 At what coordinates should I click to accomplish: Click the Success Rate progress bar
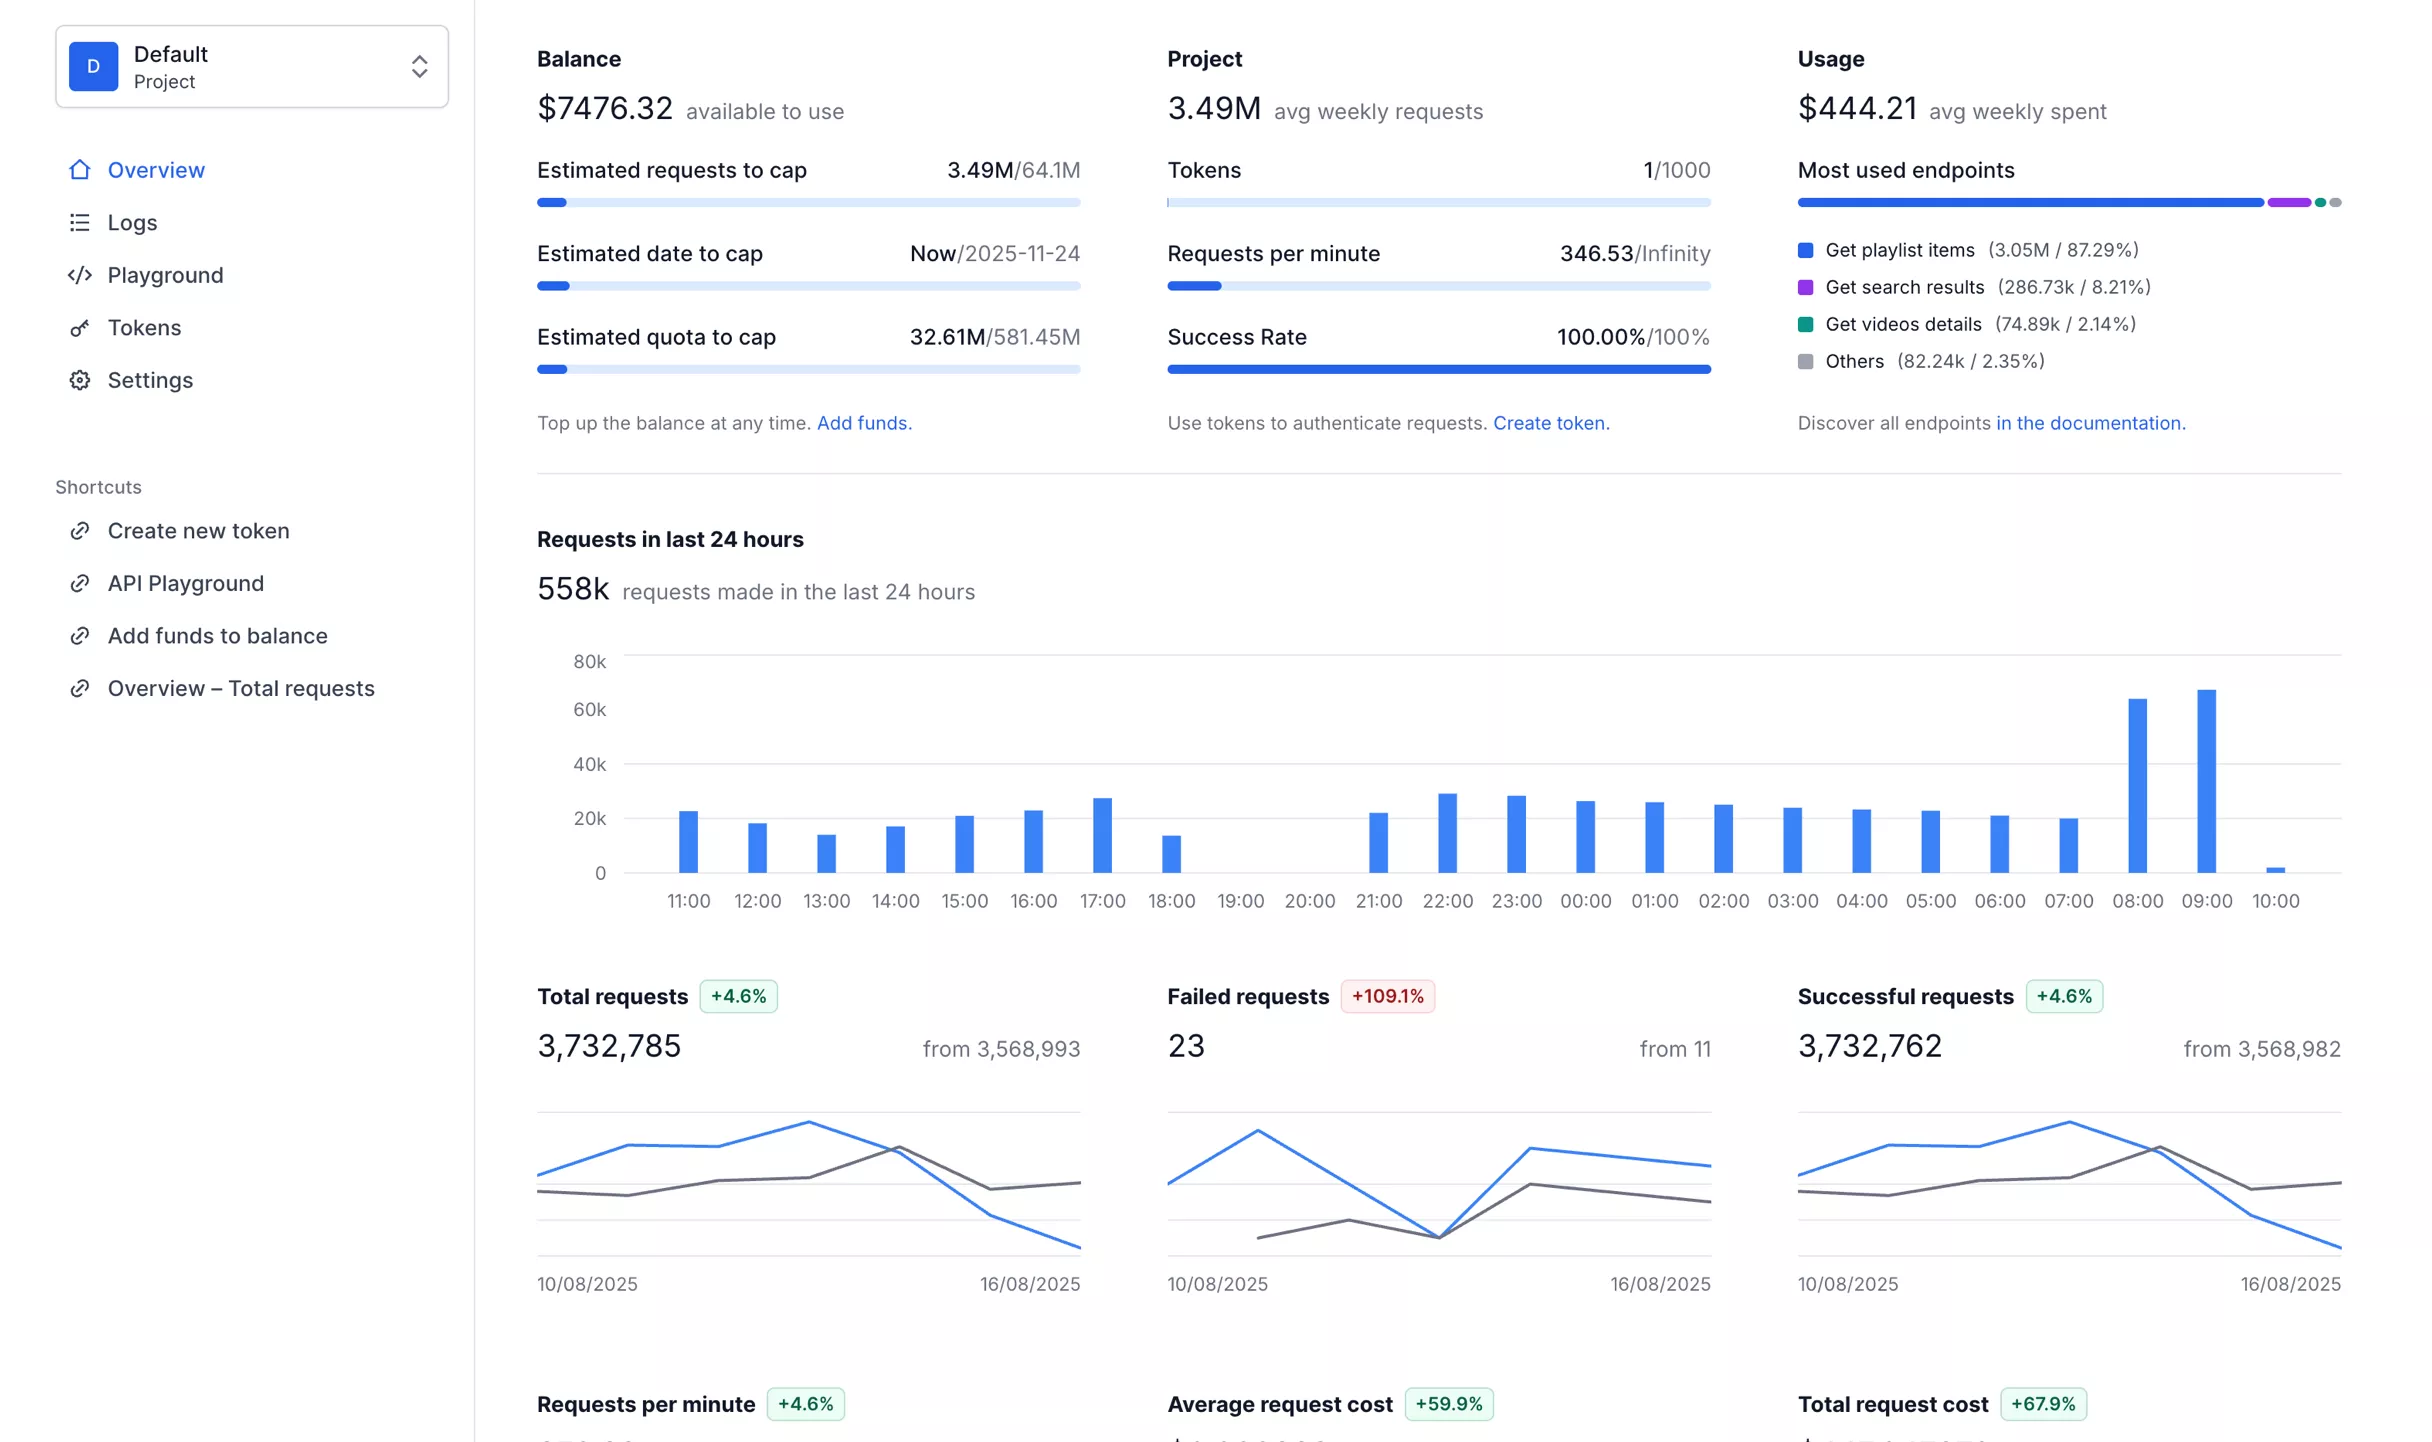1438,369
